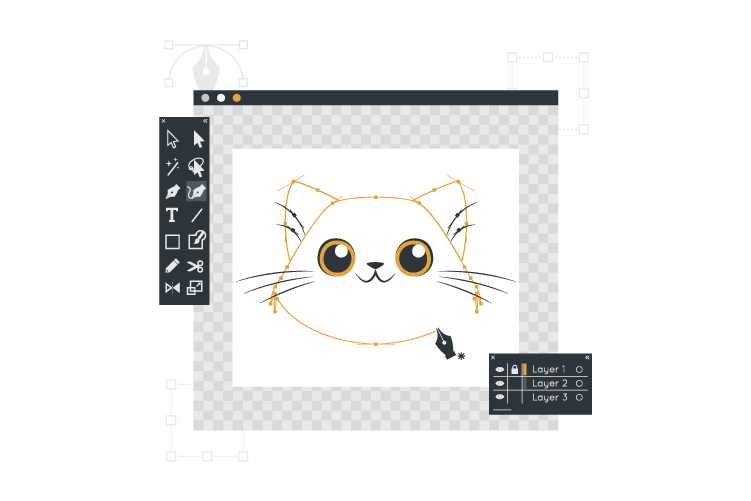Hide Layer 2 using its eye icon
The image size is (751, 501).
(x=500, y=383)
